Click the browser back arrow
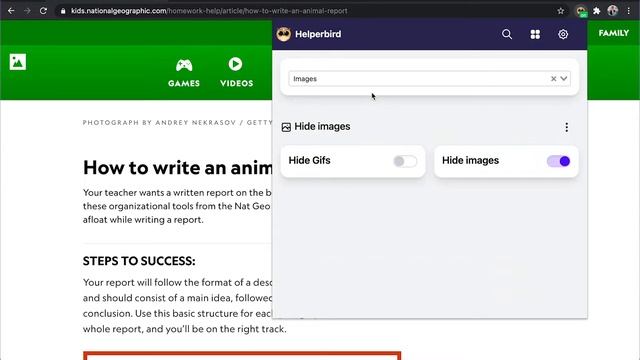 tap(11, 11)
